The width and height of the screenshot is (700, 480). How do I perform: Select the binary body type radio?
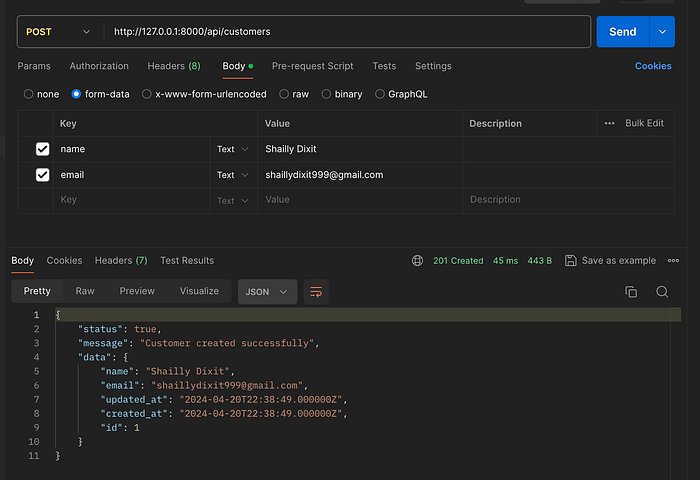tap(326, 94)
